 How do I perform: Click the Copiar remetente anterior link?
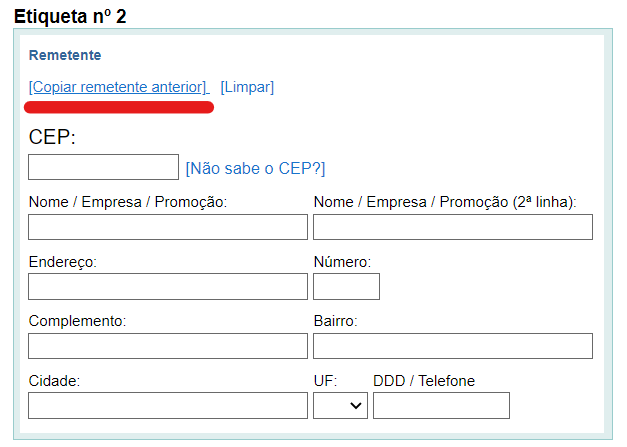coord(118,87)
